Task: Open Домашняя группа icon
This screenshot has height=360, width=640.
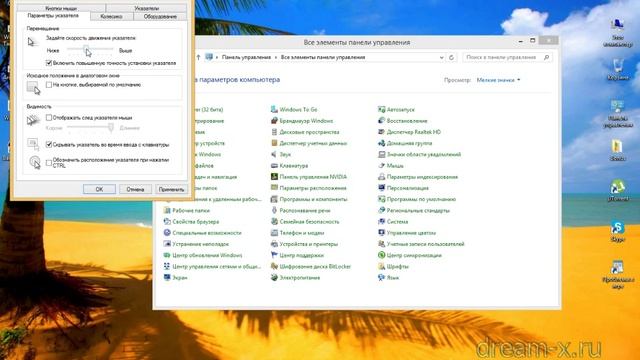Action: 381,143
